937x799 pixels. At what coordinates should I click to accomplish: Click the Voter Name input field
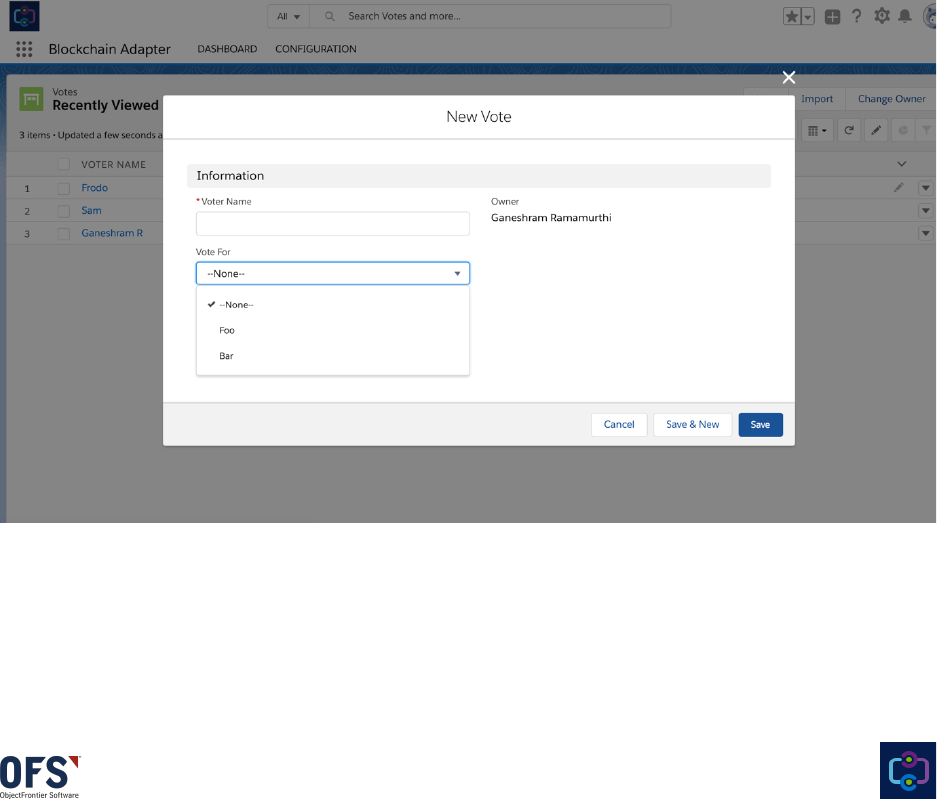333,224
